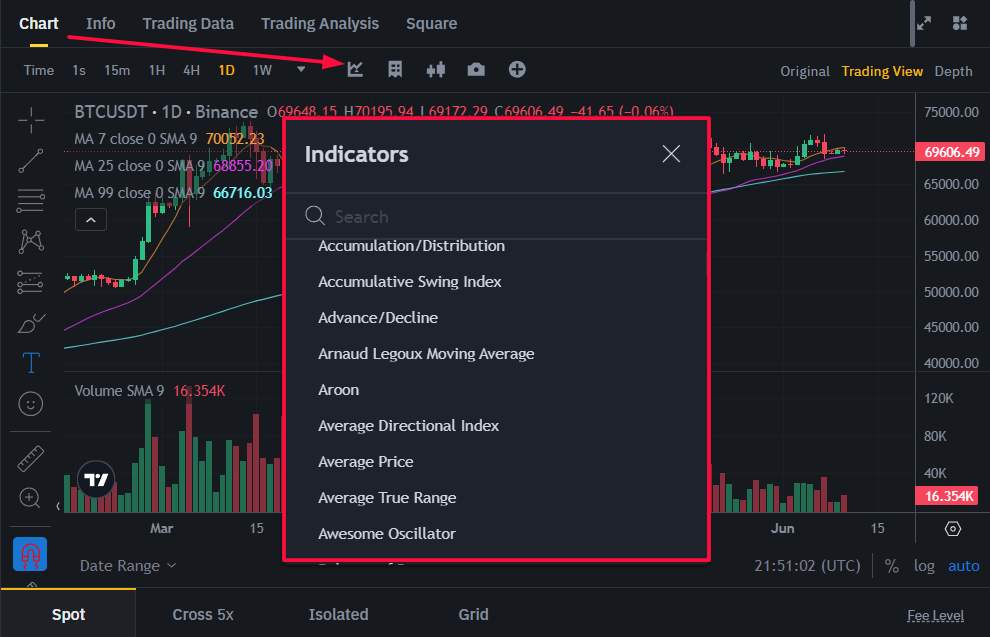
Task: Select the text annotation tool
Action: pyautogui.click(x=31, y=363)
